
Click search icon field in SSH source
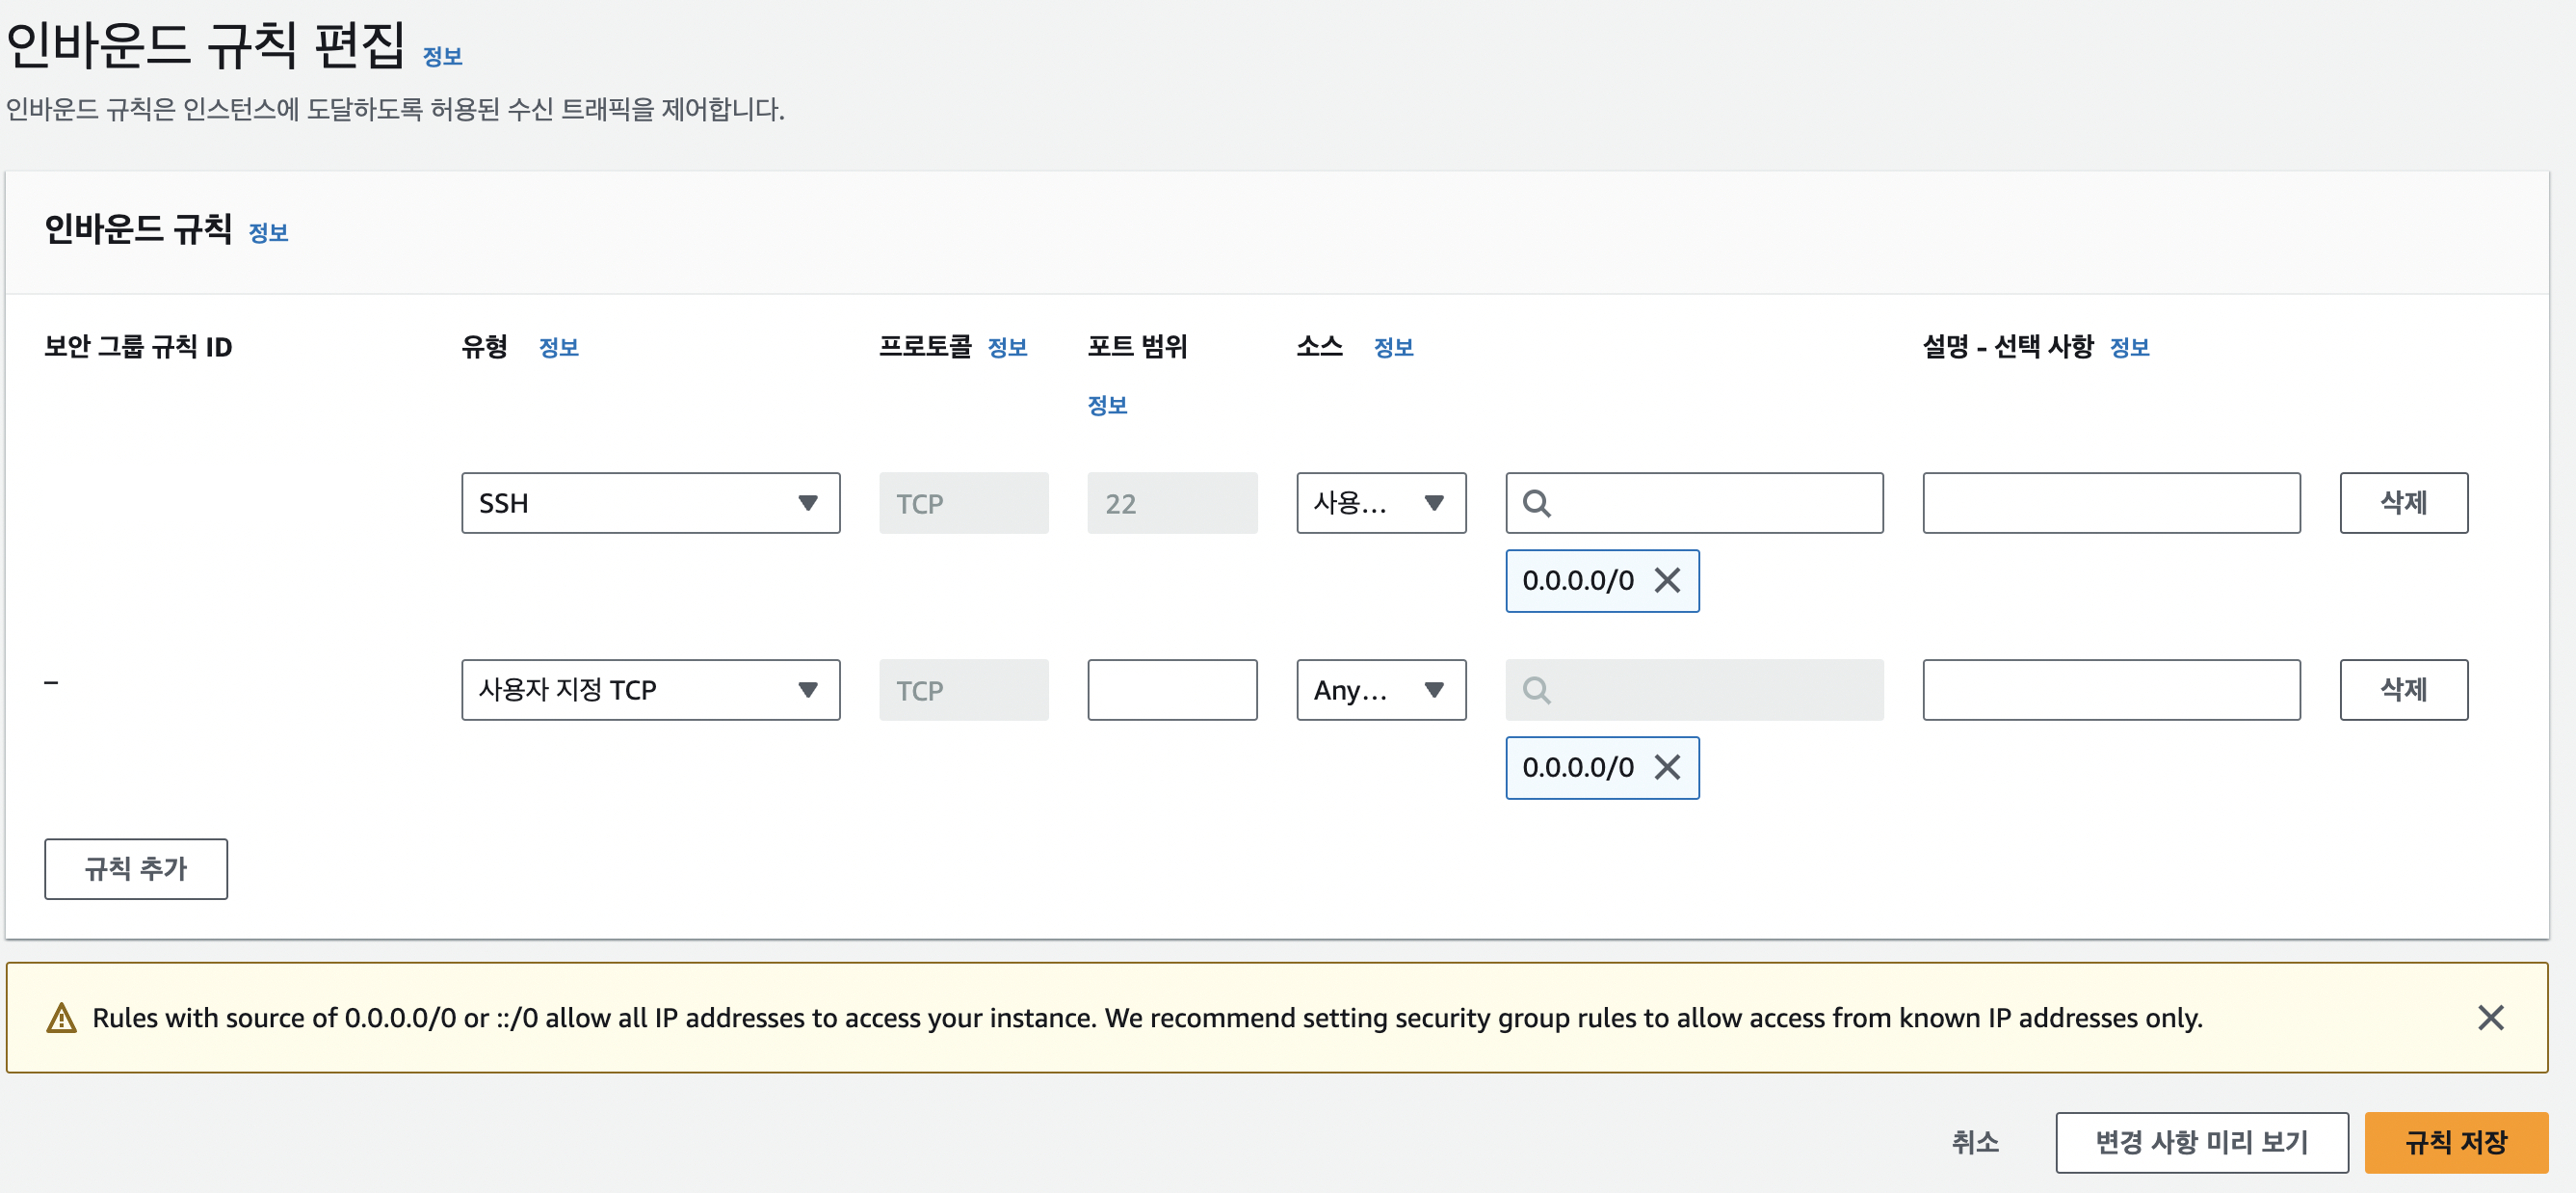(x=1694, y=503)
